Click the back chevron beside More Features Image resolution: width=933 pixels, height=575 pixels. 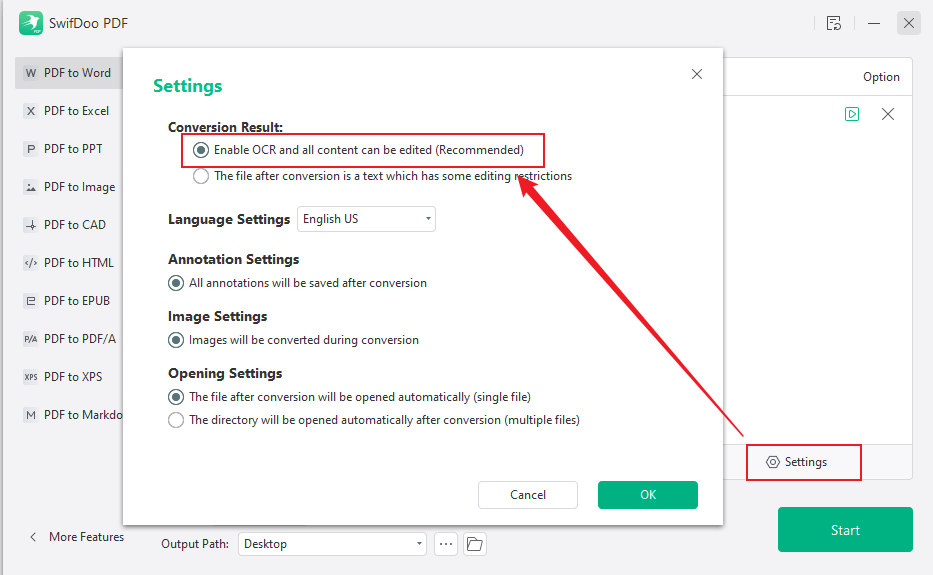tap(33, 537)
